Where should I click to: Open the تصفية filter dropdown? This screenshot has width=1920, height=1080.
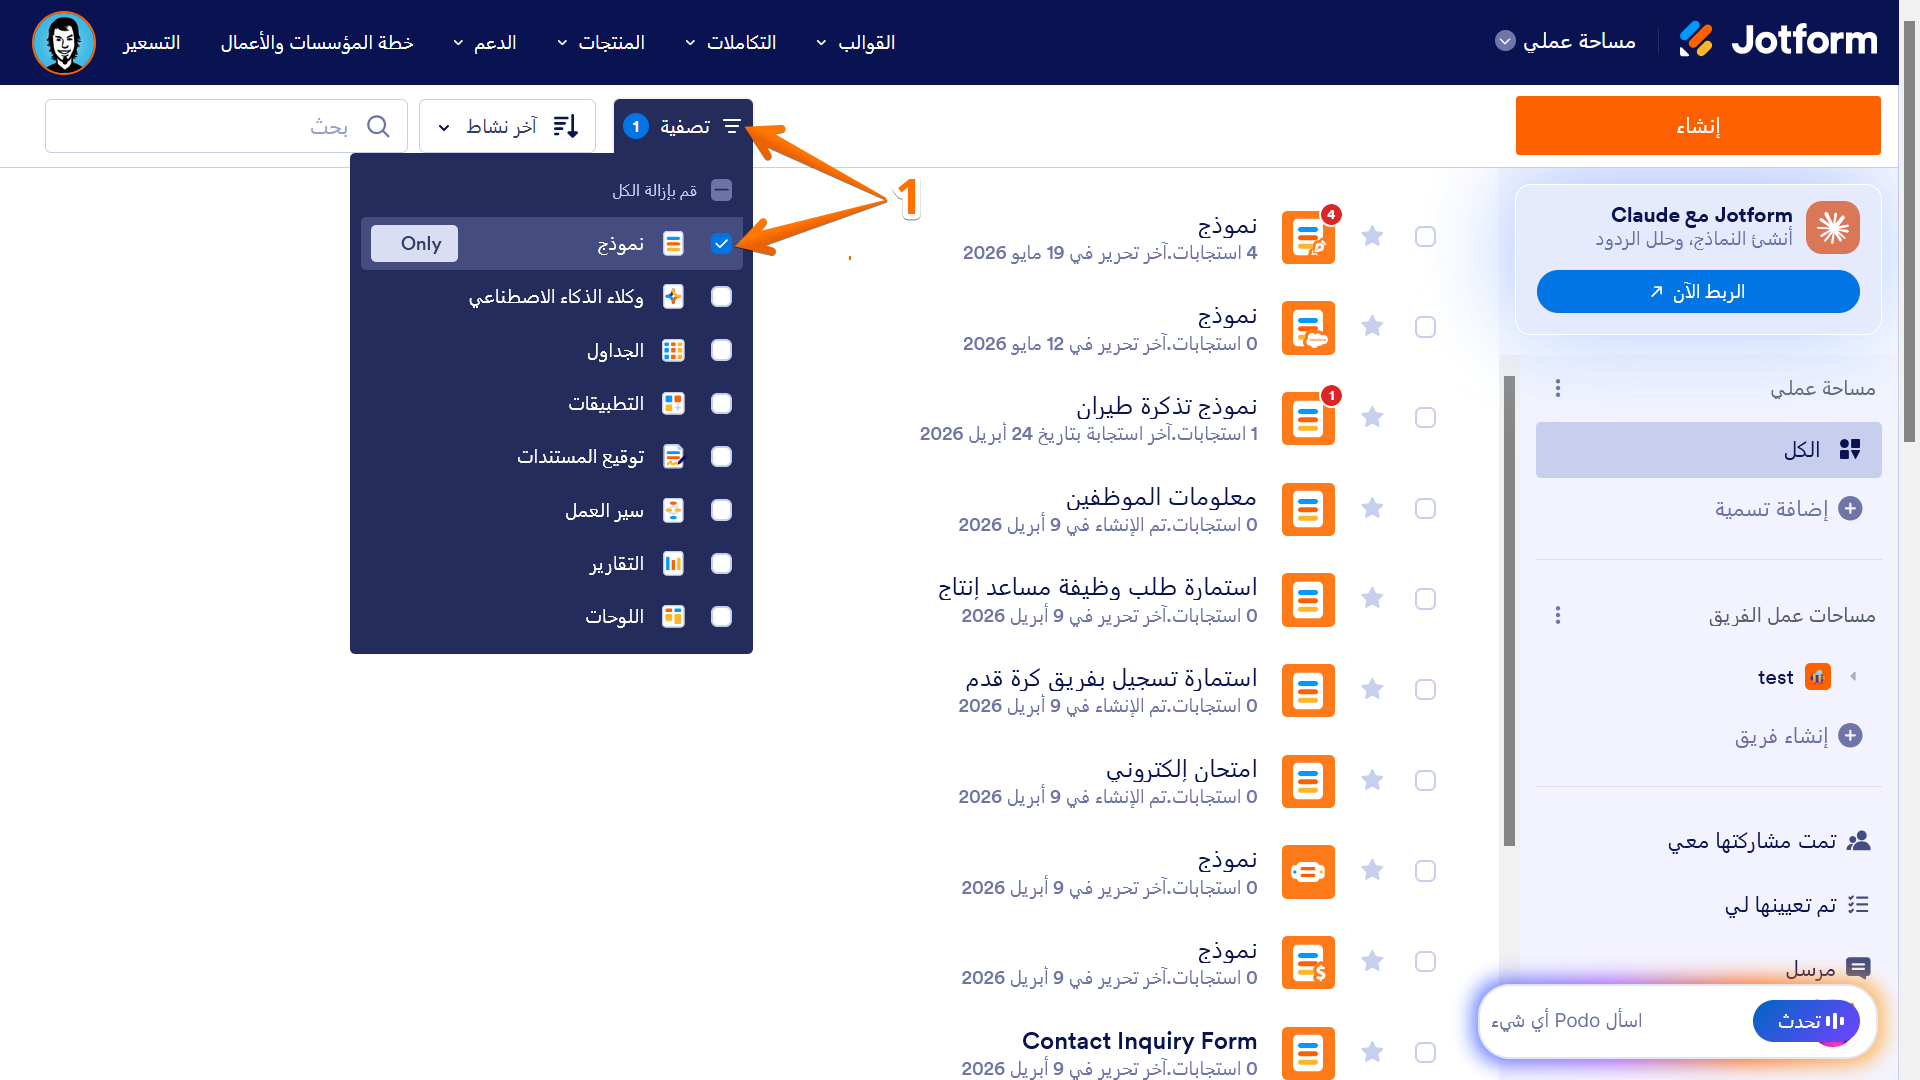683,126
